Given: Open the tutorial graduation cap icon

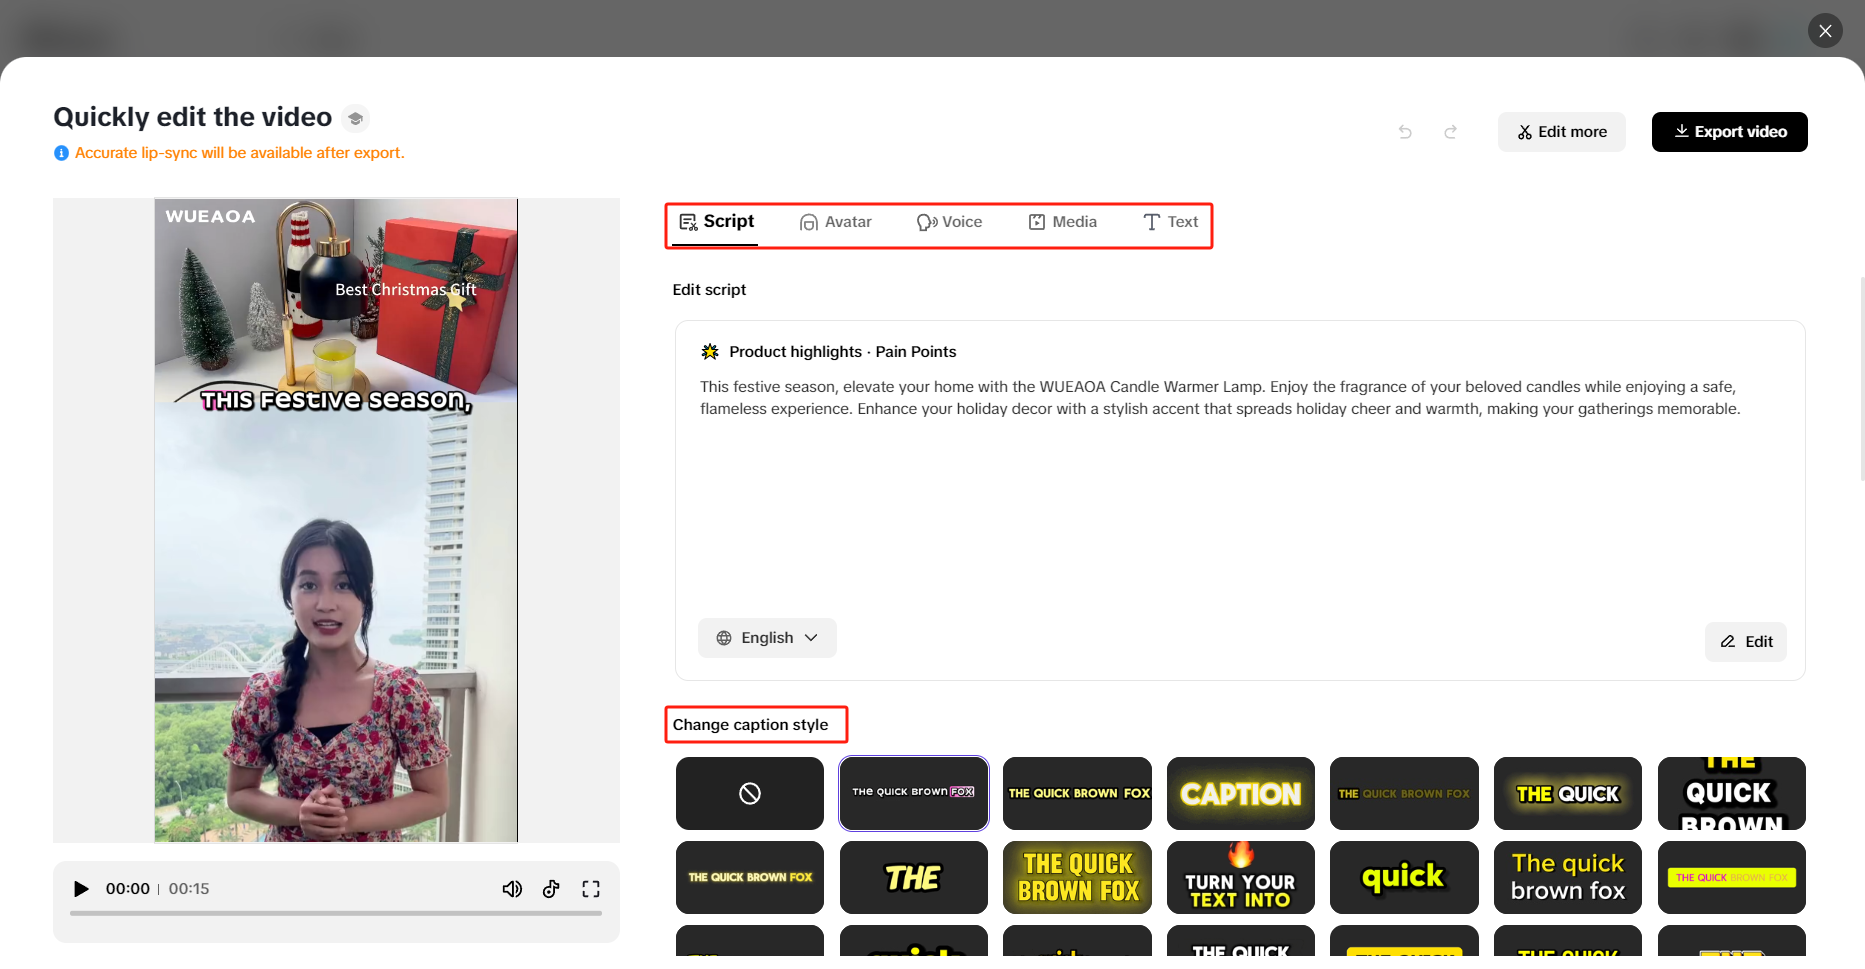Looking at the screenshot, I should [x=355, y=118].
